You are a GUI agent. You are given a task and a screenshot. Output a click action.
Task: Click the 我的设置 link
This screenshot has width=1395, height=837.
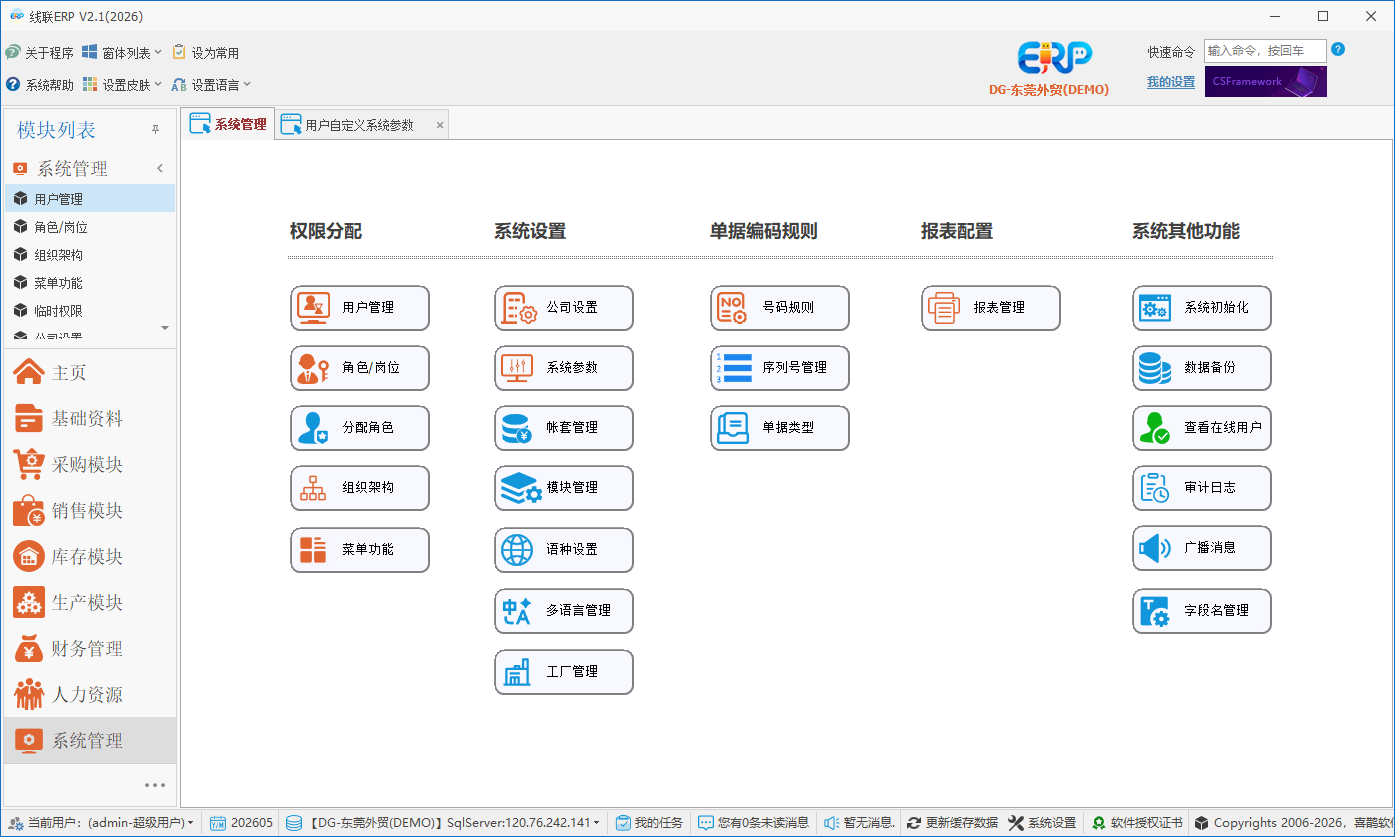pos(1171,82)
